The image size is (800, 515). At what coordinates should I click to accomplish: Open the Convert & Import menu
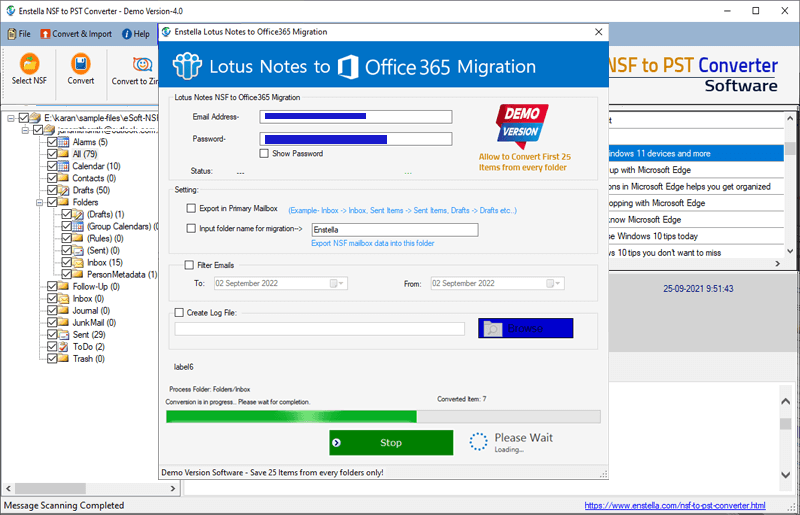point(76,34)
